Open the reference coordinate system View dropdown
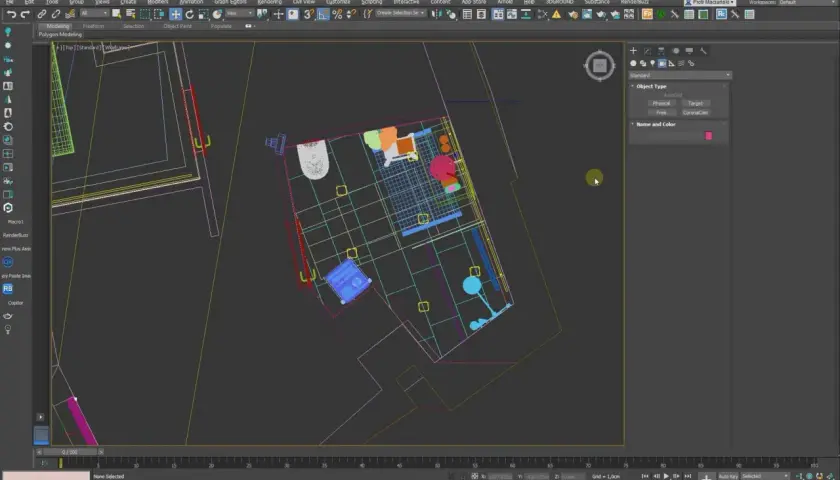 tap(239, 13)
